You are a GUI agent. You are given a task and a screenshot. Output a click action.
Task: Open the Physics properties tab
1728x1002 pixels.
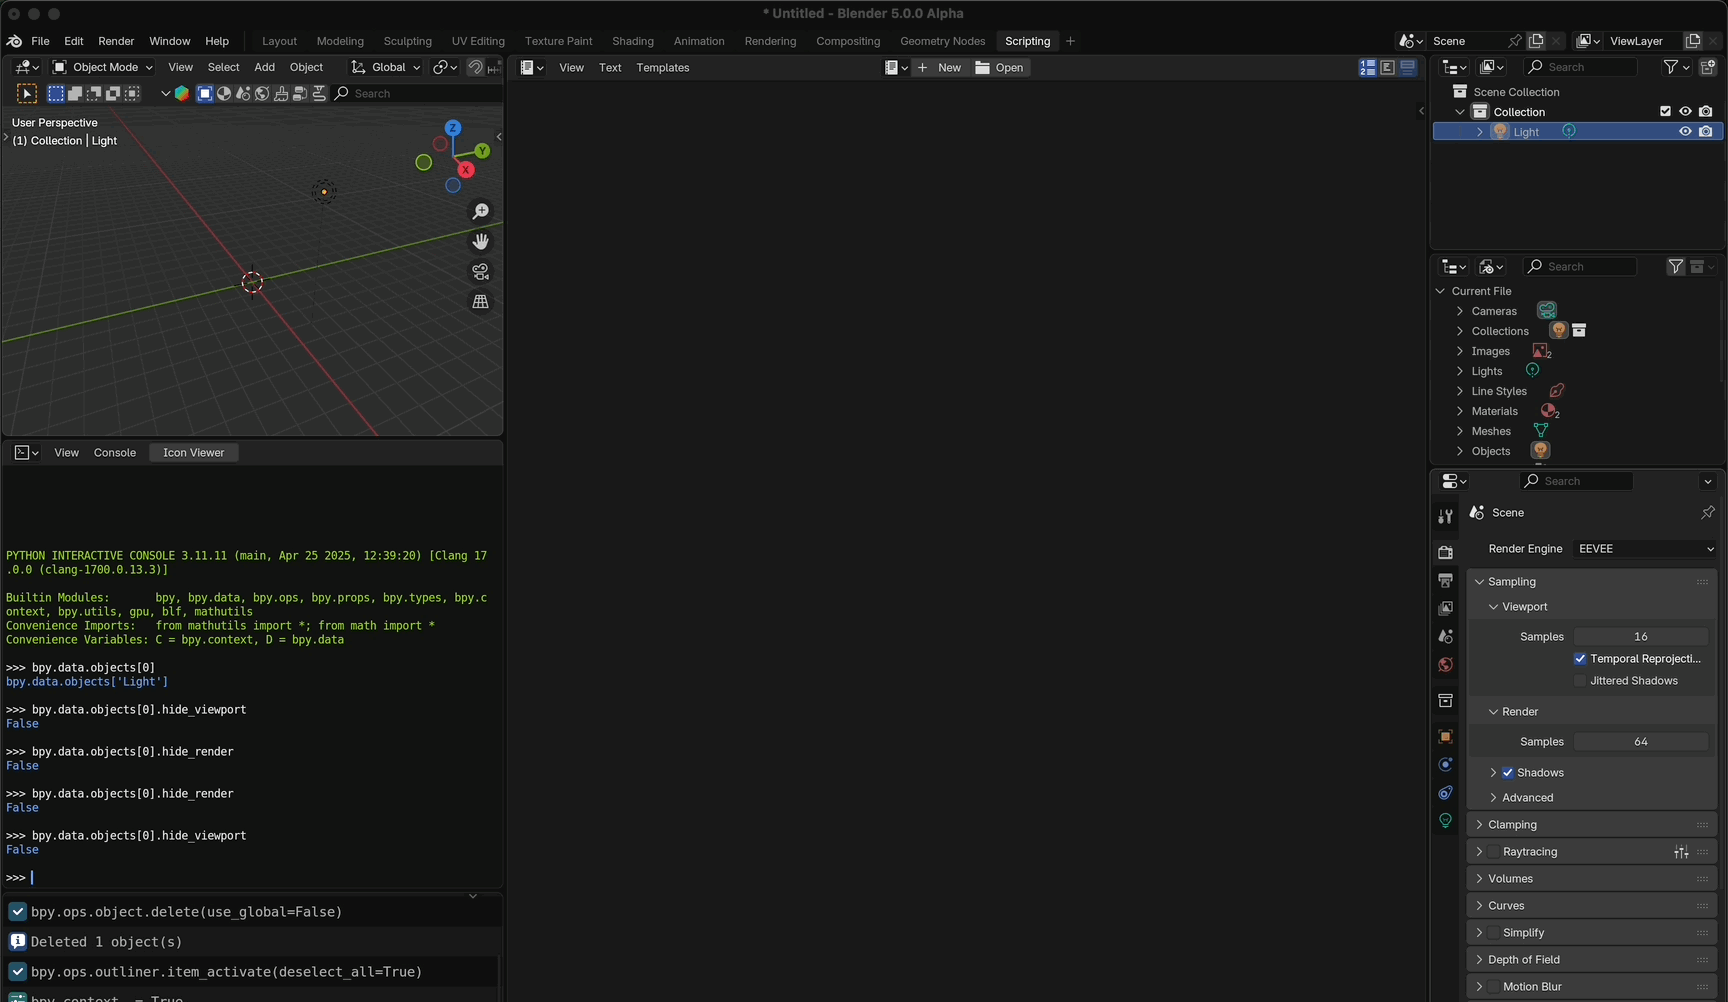(1445, 764)
